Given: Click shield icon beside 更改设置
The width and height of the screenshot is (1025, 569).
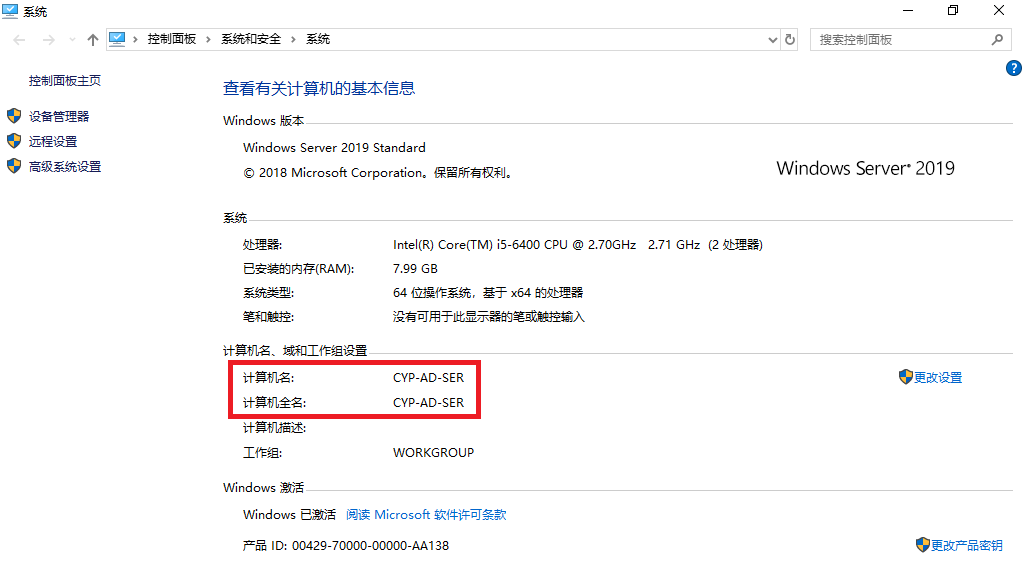Looking at the screenshot, I should 905,376.
